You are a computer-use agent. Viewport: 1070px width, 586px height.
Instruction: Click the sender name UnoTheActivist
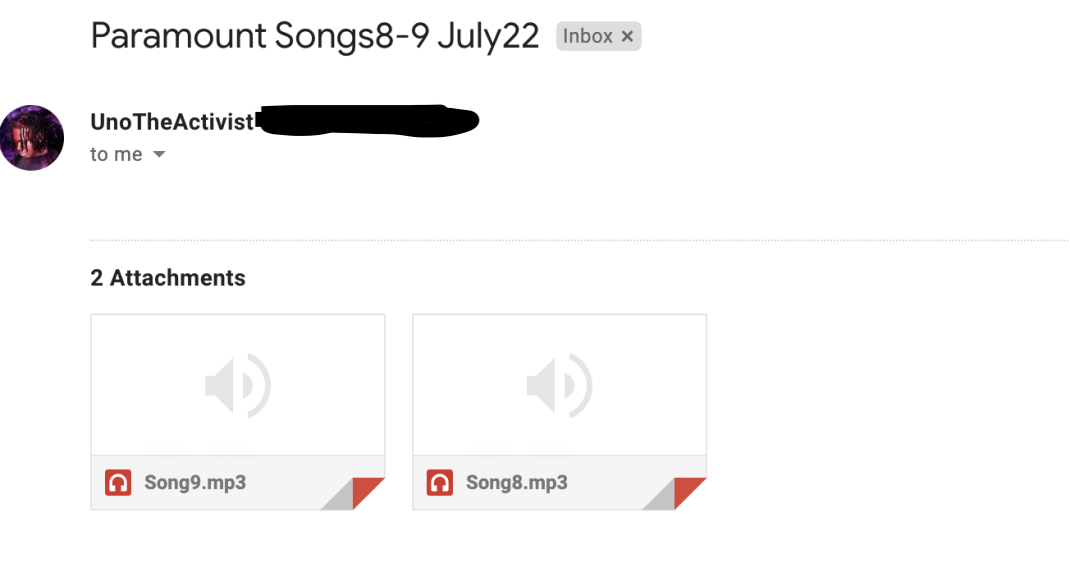tap(172, 121)
